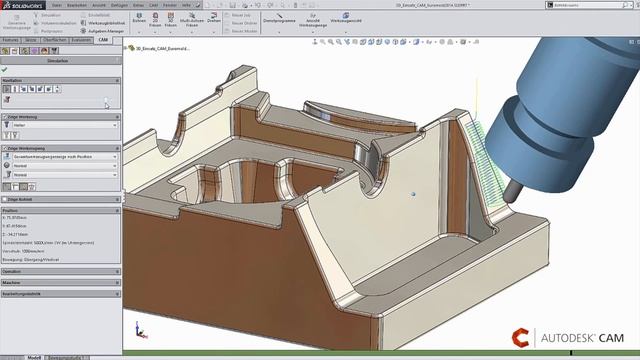Open Gesamtwerkzeugweganzeige toolpath dropdown

(x=65, y=157)
